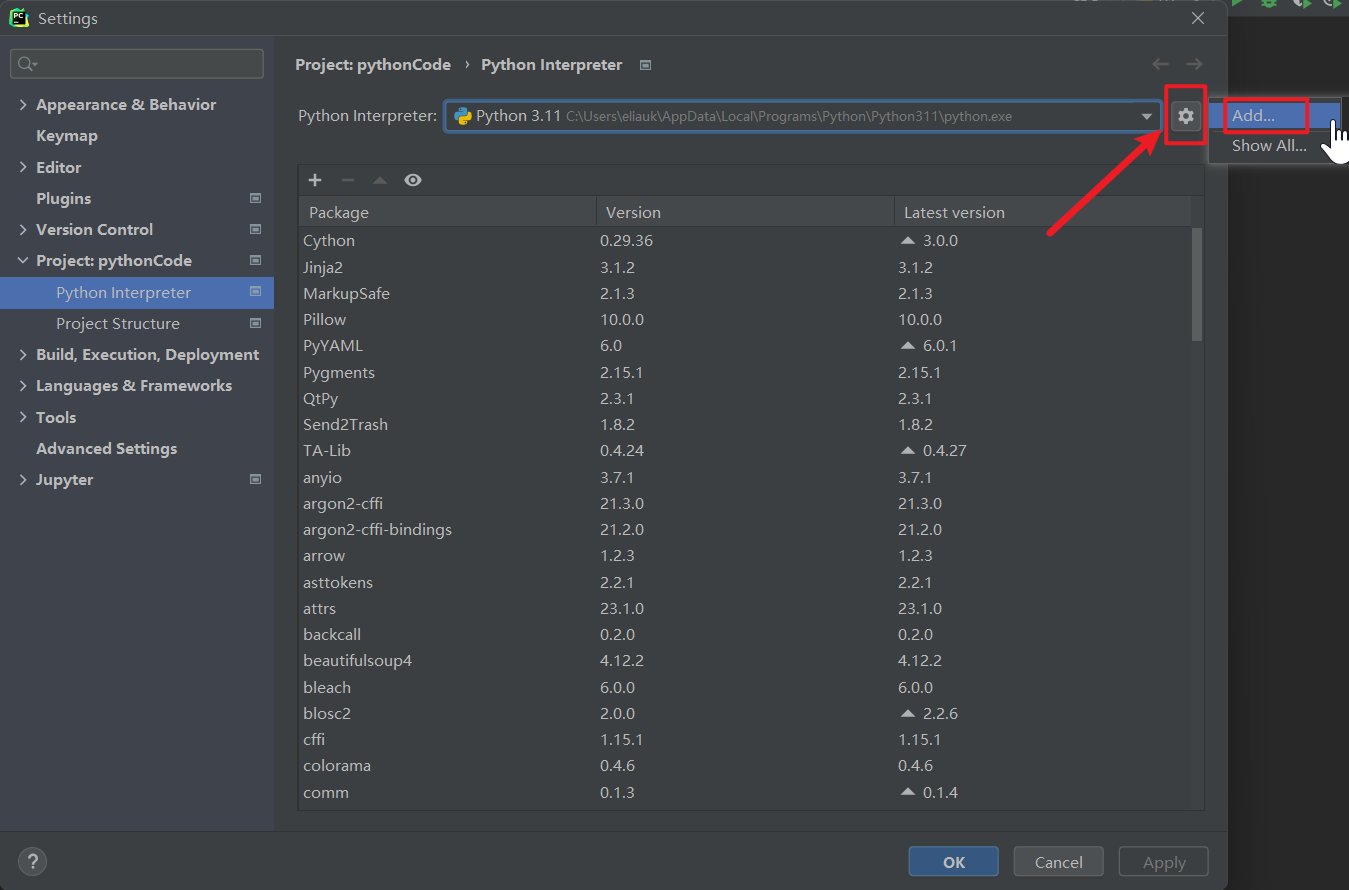The image size is (1349, 890).
Task: Select the bleach package row
Action: [x=745, y=687]
